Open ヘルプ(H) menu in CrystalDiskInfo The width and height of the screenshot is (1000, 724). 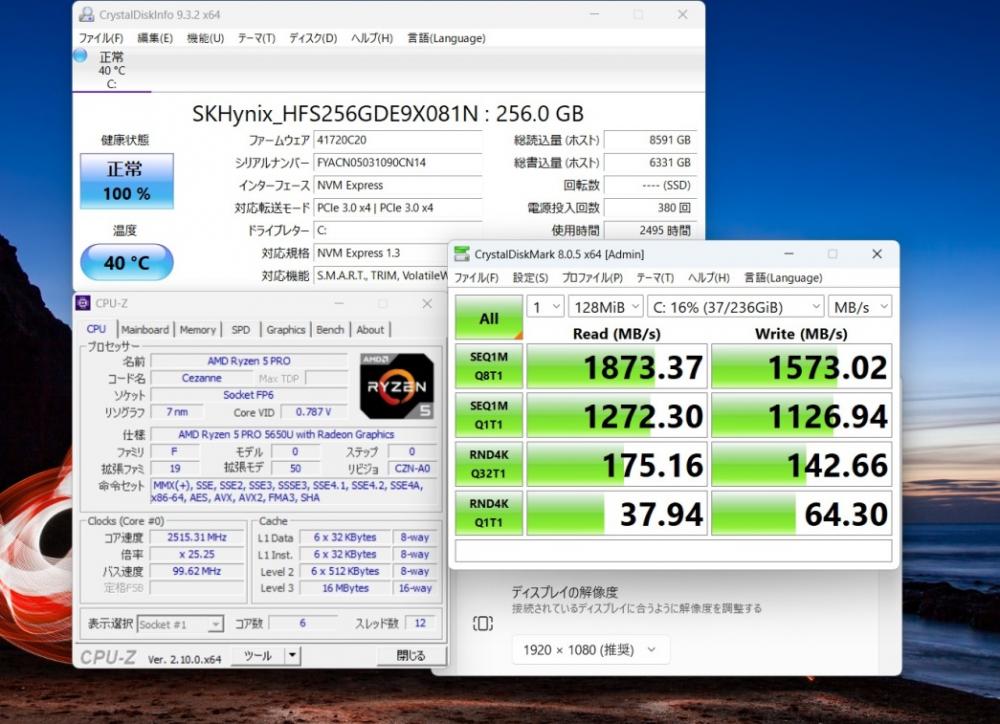372,38
